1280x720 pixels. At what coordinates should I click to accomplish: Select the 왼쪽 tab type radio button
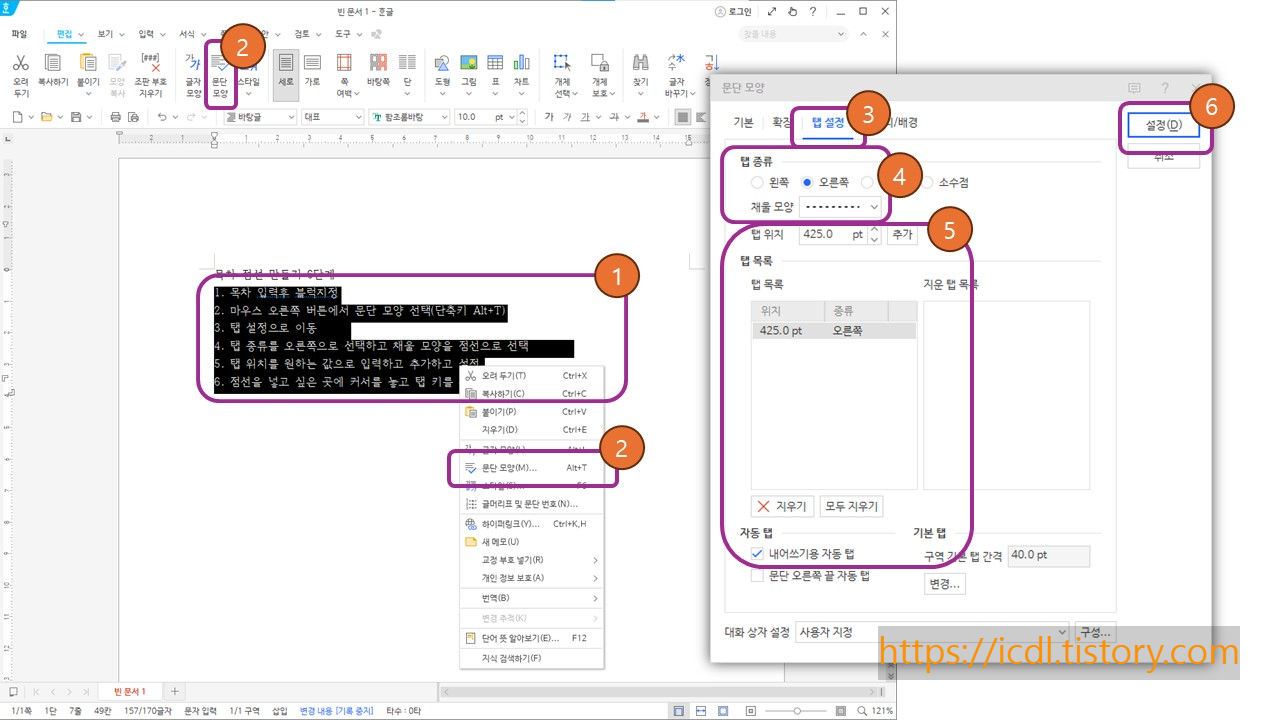[757, 182]
